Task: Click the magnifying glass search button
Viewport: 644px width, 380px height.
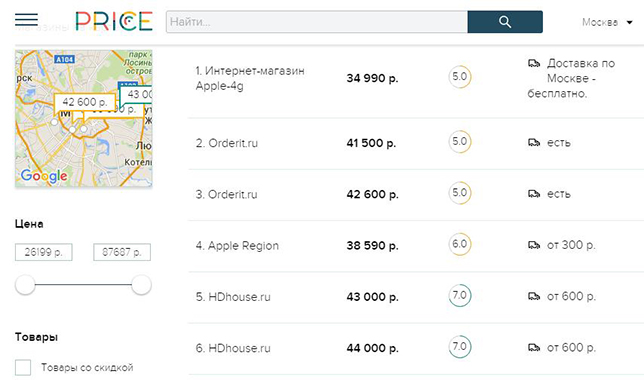Action: click(505, 22)
